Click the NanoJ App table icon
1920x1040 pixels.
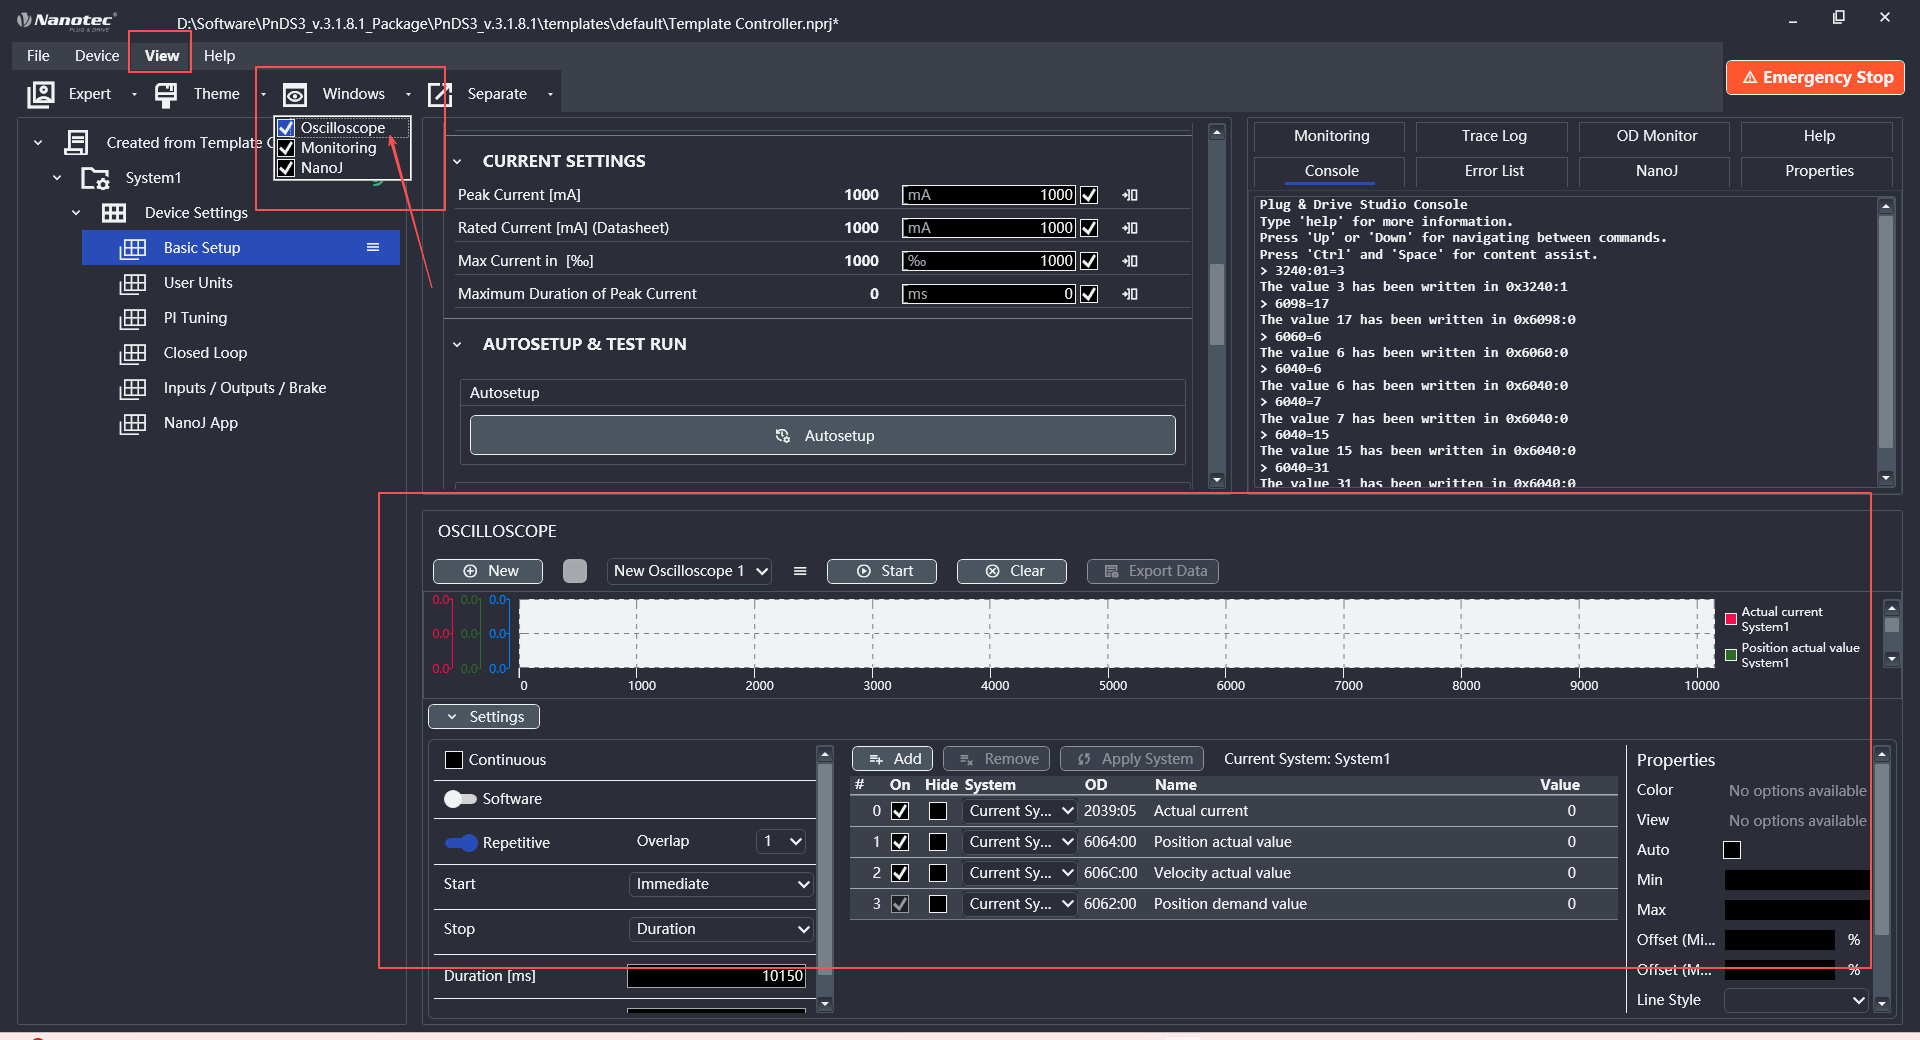pos(133,423)
